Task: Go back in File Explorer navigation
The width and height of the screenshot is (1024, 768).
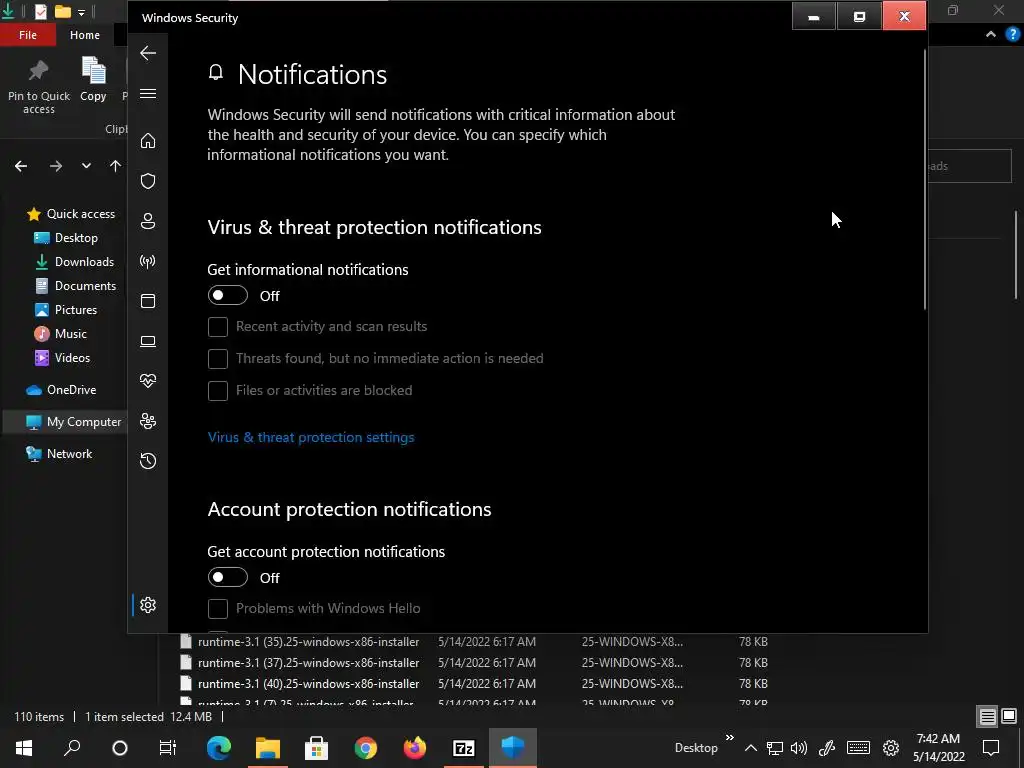Action: click(21, 166)
